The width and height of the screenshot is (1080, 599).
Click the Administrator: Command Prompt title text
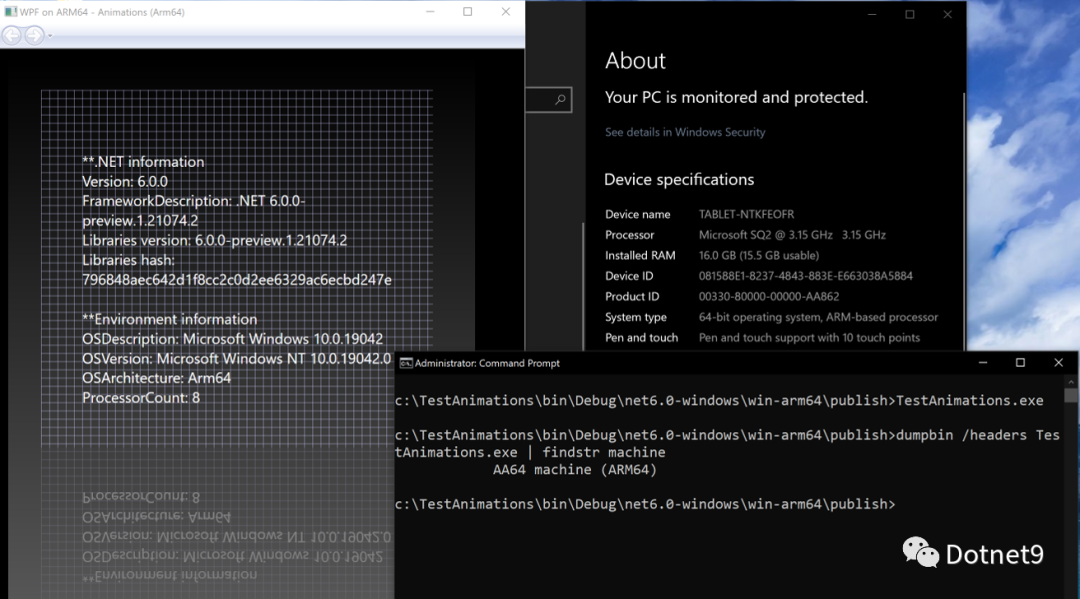click(487, 364)
